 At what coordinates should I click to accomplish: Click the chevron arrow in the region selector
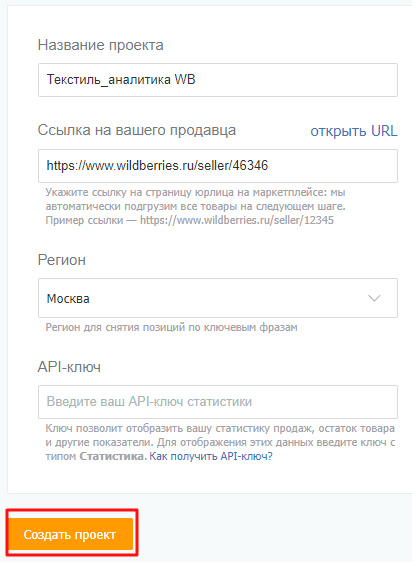374,298
